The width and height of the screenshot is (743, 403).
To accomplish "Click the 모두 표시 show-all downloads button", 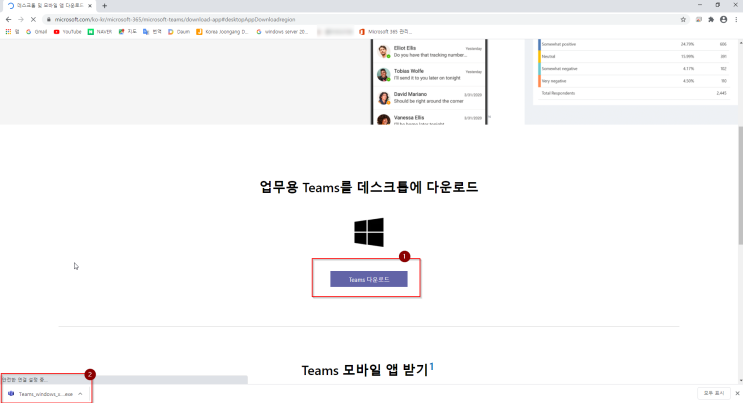I will tap(714, 394).
